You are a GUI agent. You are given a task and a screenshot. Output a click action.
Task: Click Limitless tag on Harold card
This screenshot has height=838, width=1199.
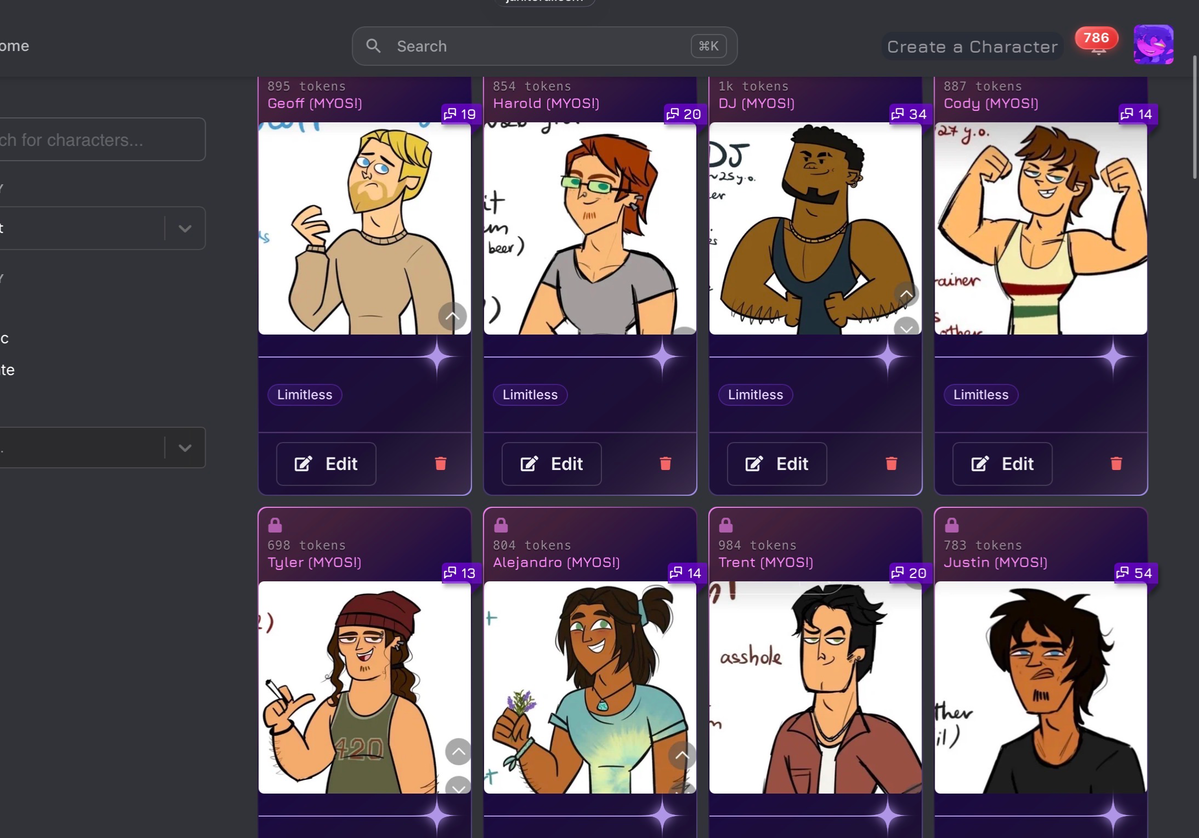[530, 395]
